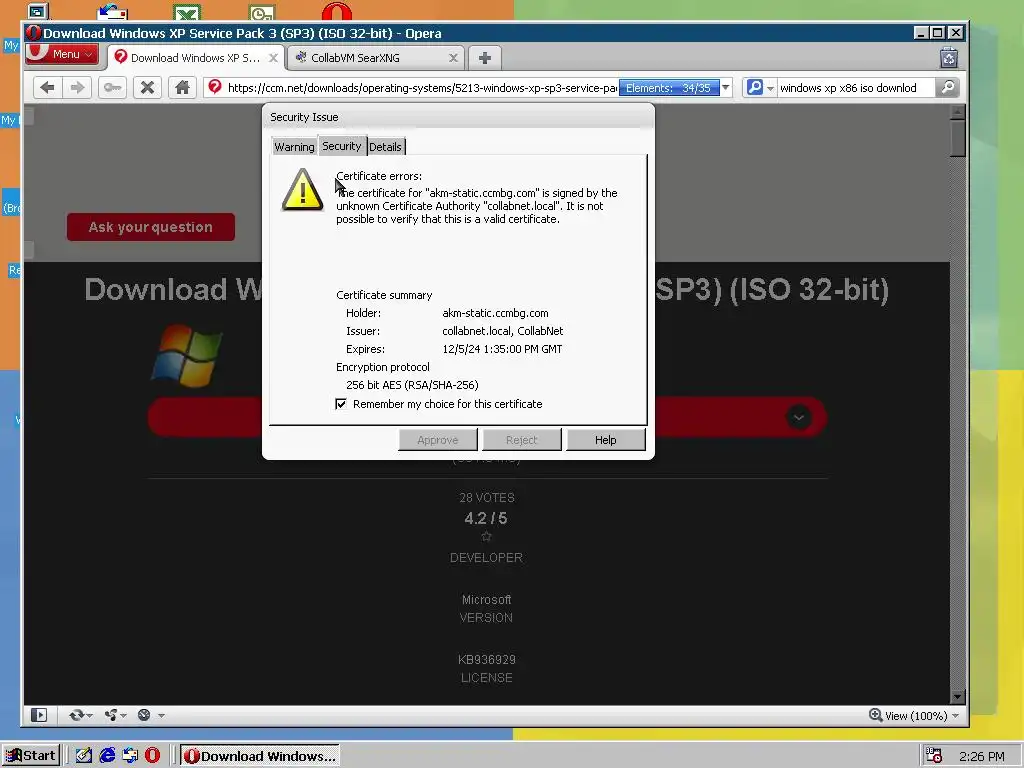Click the first quick launch notepad icon
The height and width of the screenshot is (768, 1024).
click(84, 756)
